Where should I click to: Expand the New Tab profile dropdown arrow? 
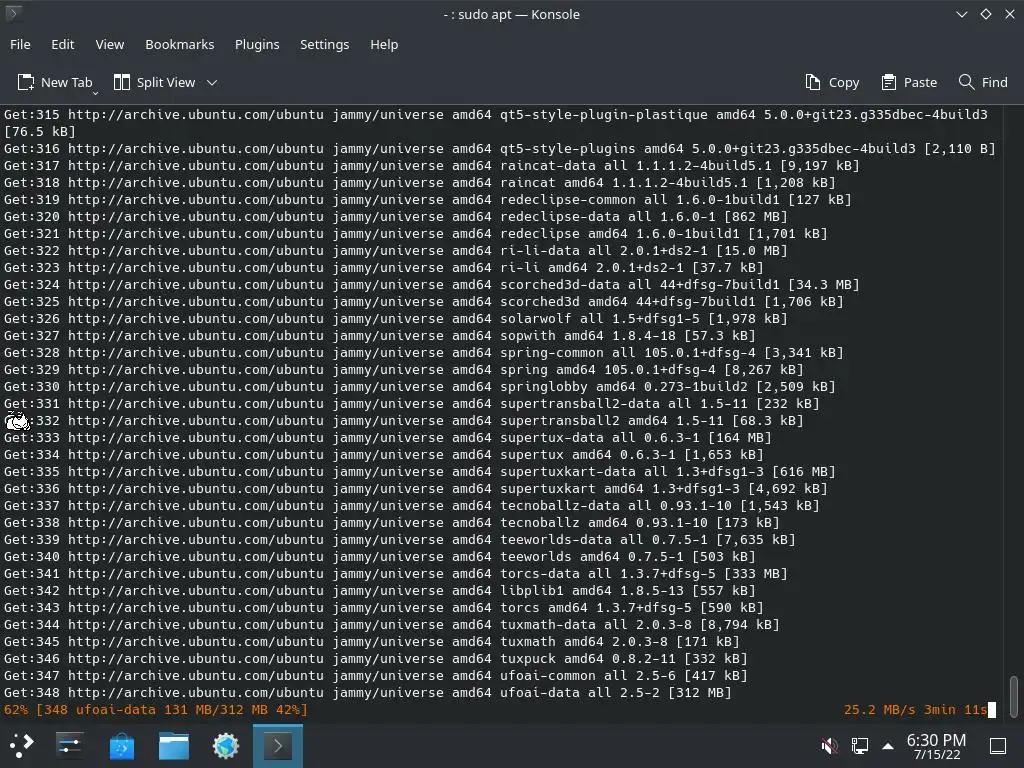coord(95,93)
